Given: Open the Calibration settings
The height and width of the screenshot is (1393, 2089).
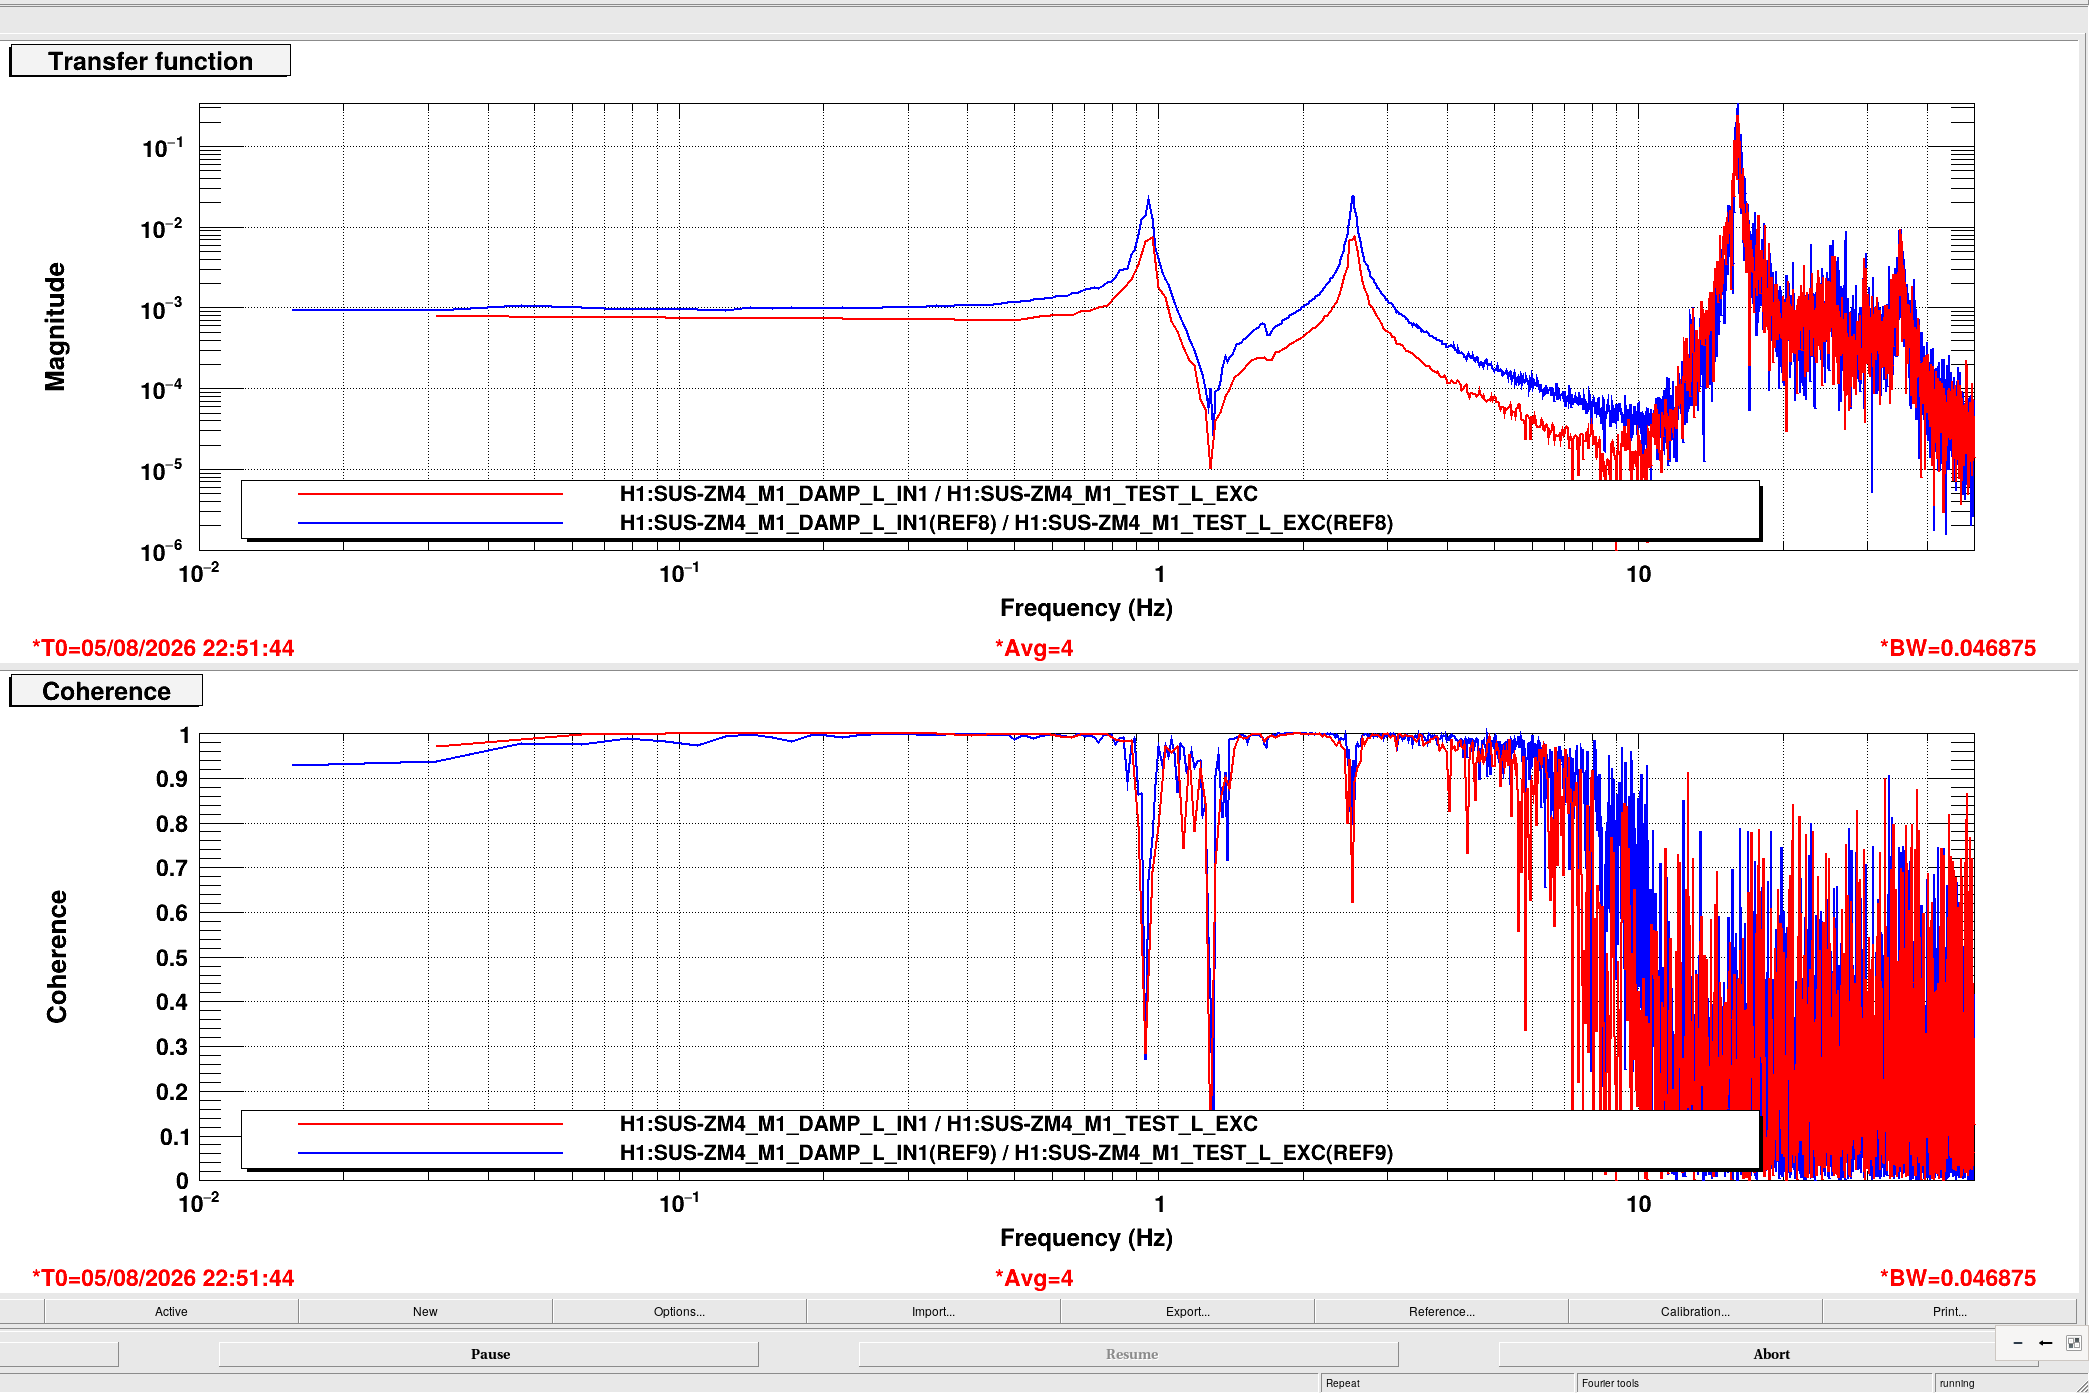Looking at the screenshot, I should [x=1695, y=1311].
